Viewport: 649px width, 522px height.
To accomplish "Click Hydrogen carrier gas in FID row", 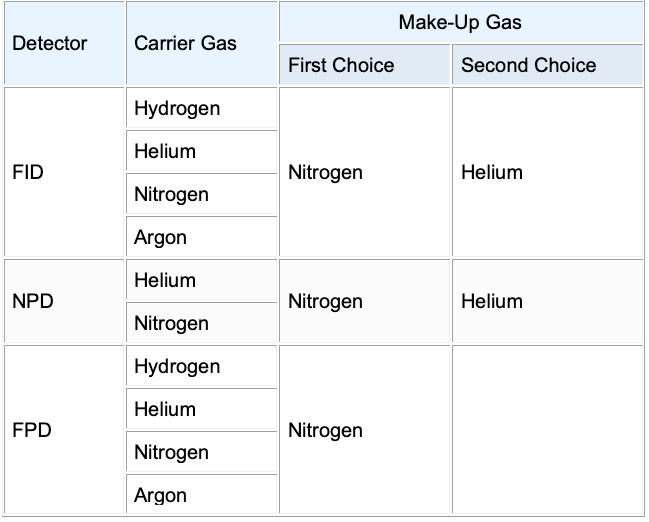I will click(x=177, y=108).
